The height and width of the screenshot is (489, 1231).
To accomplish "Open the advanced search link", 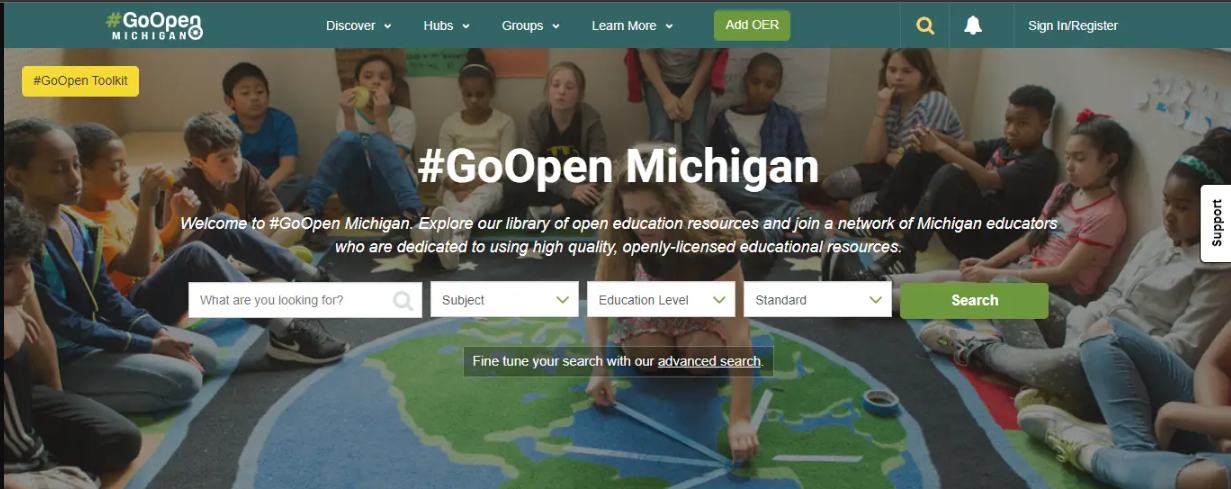I will point(709,361).
